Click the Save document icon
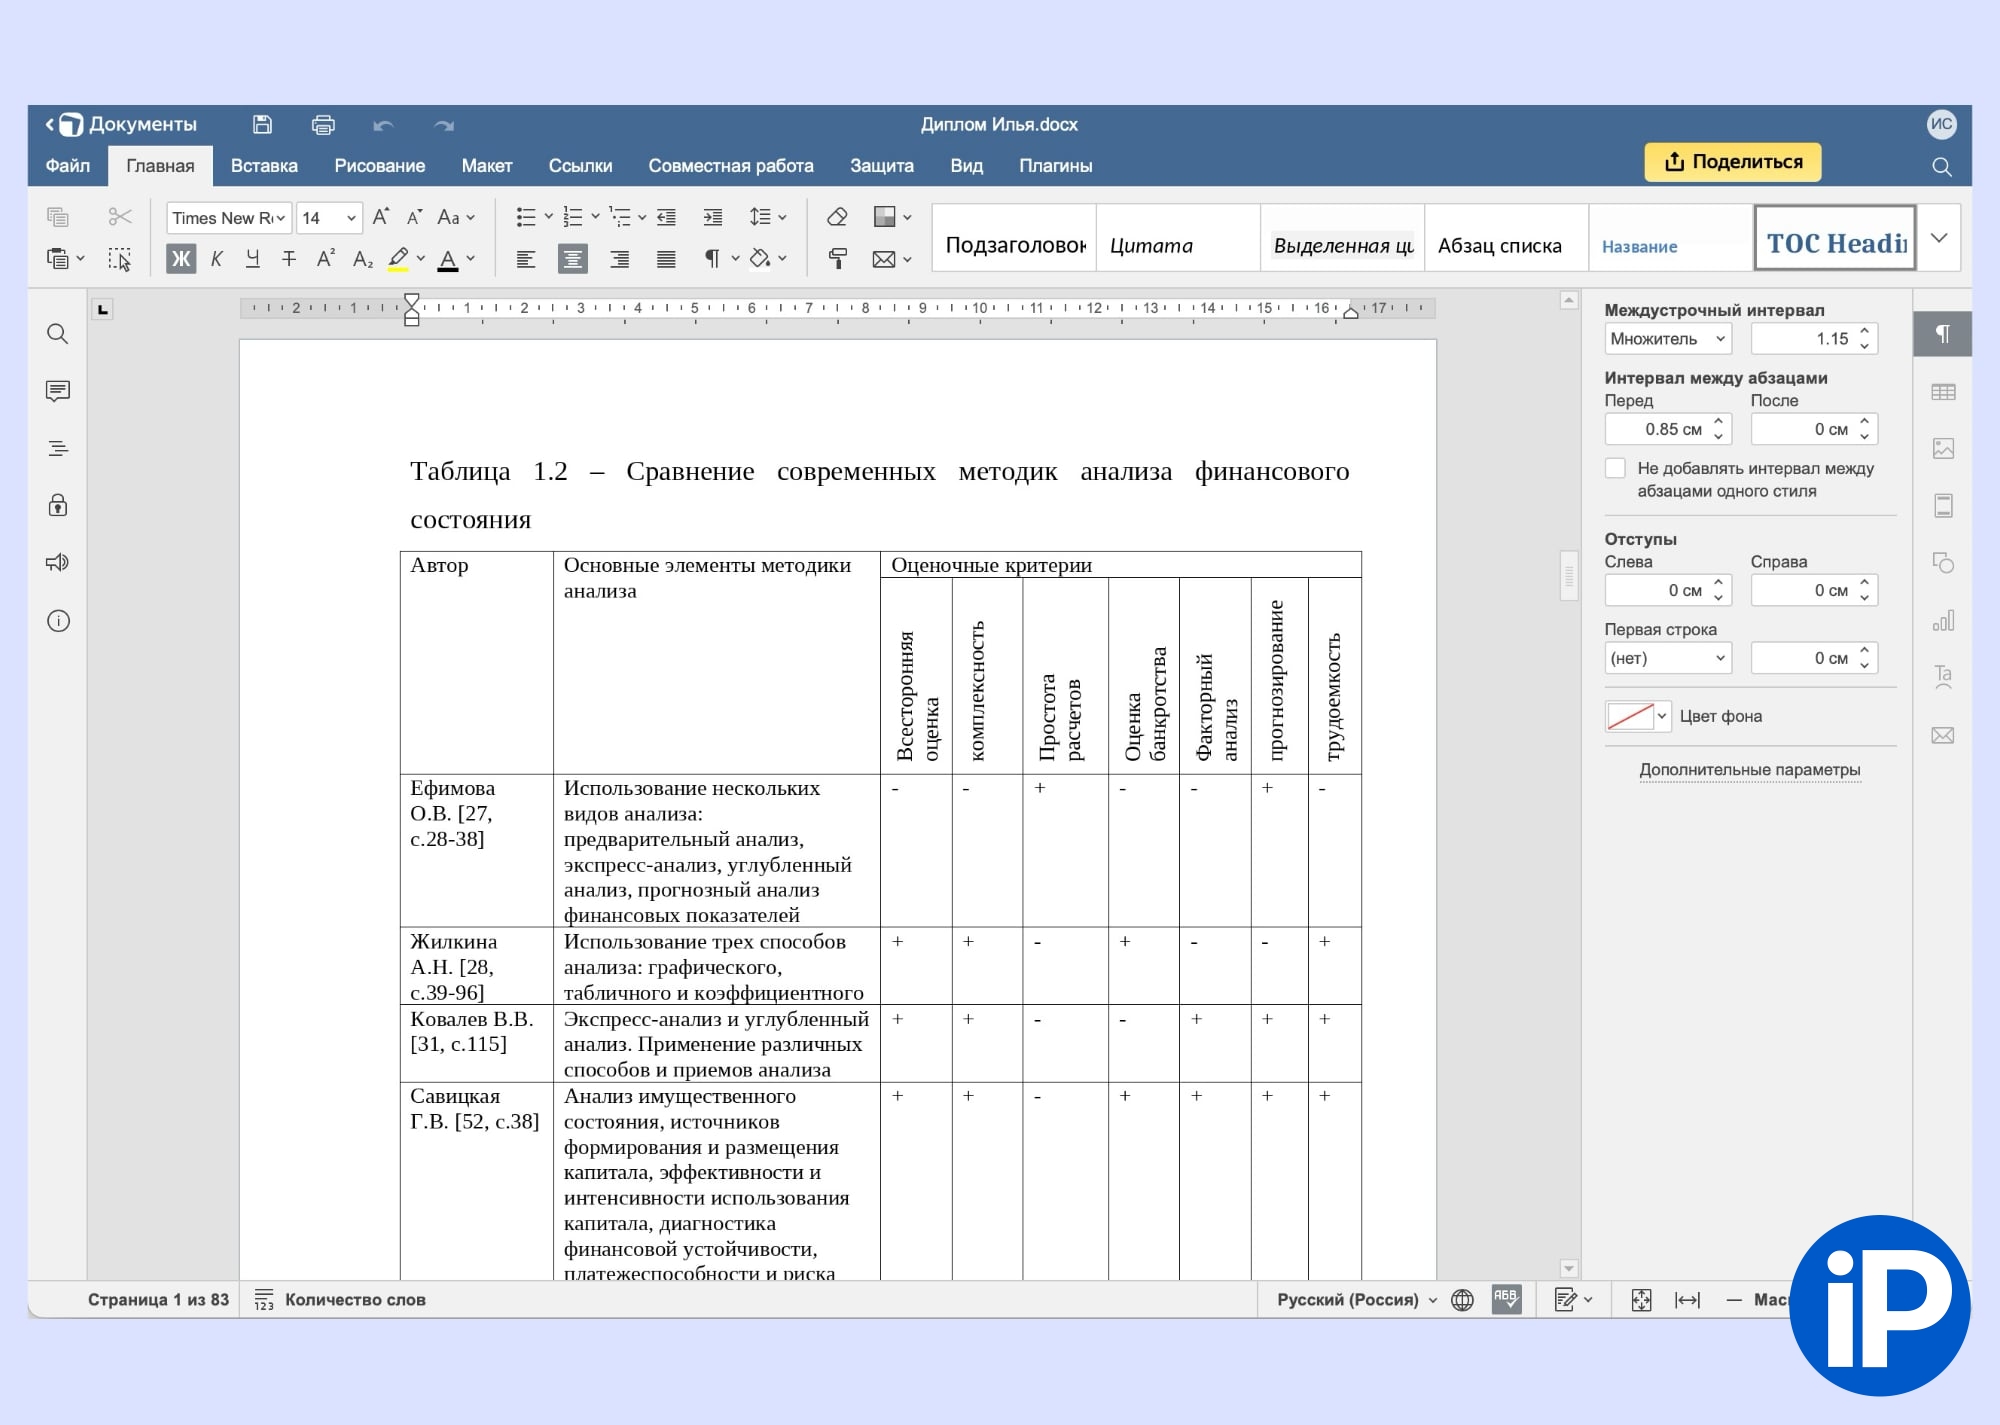The width and height of the screenshot is (2000, 1425). click(262, 125)
